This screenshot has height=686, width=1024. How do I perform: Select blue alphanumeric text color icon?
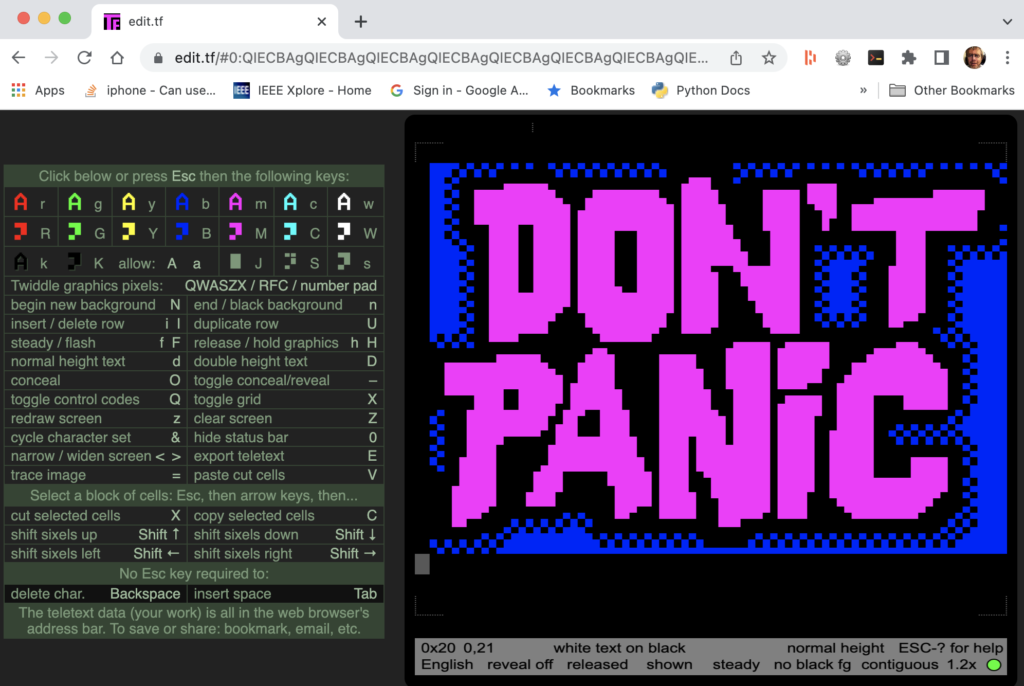tap(182, 203)
